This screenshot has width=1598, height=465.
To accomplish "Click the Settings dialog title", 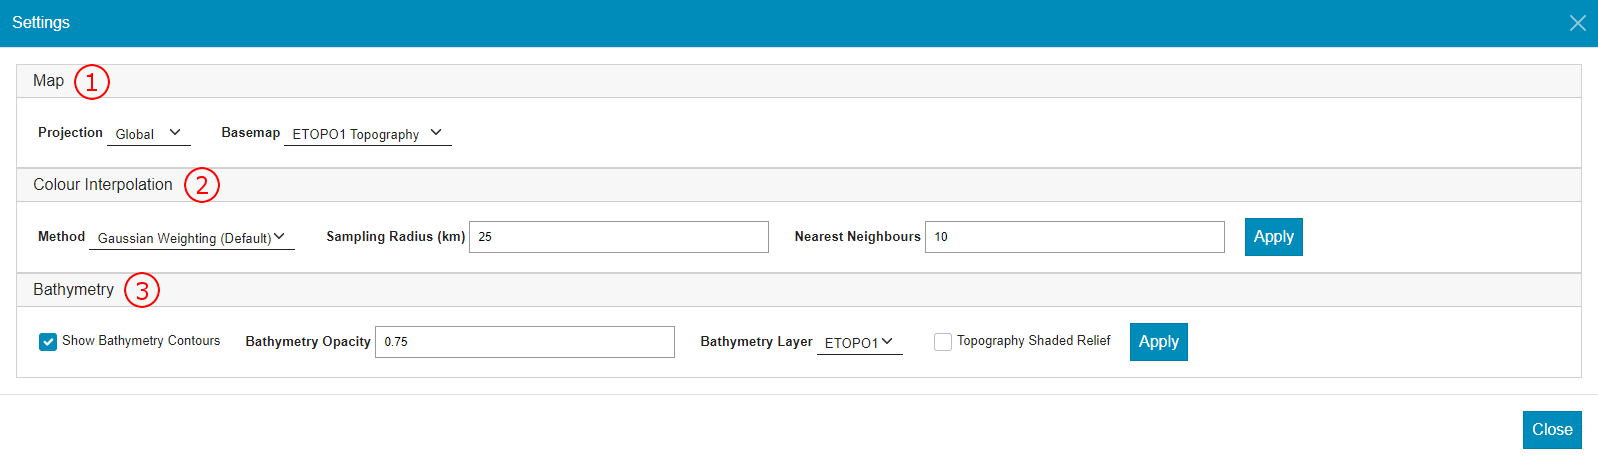I will tap(41, 22).
